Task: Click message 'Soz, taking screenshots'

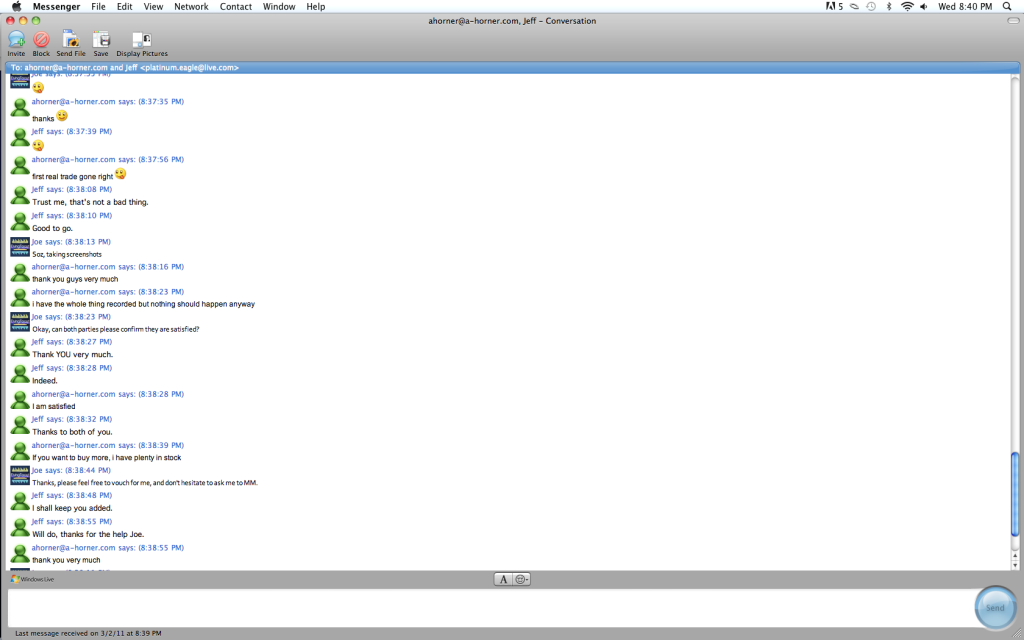Action: pyautogui.click(x=67, y=254)
